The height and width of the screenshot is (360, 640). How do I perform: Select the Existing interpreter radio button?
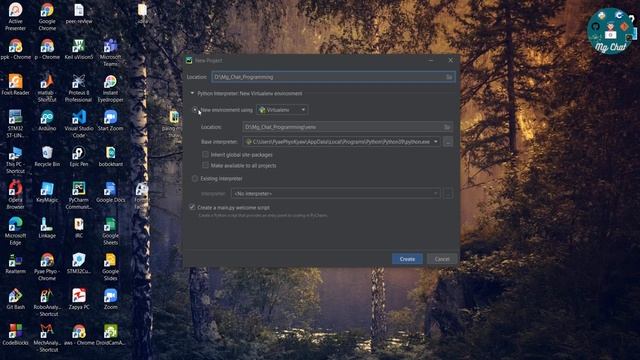(x=195, y=178)
